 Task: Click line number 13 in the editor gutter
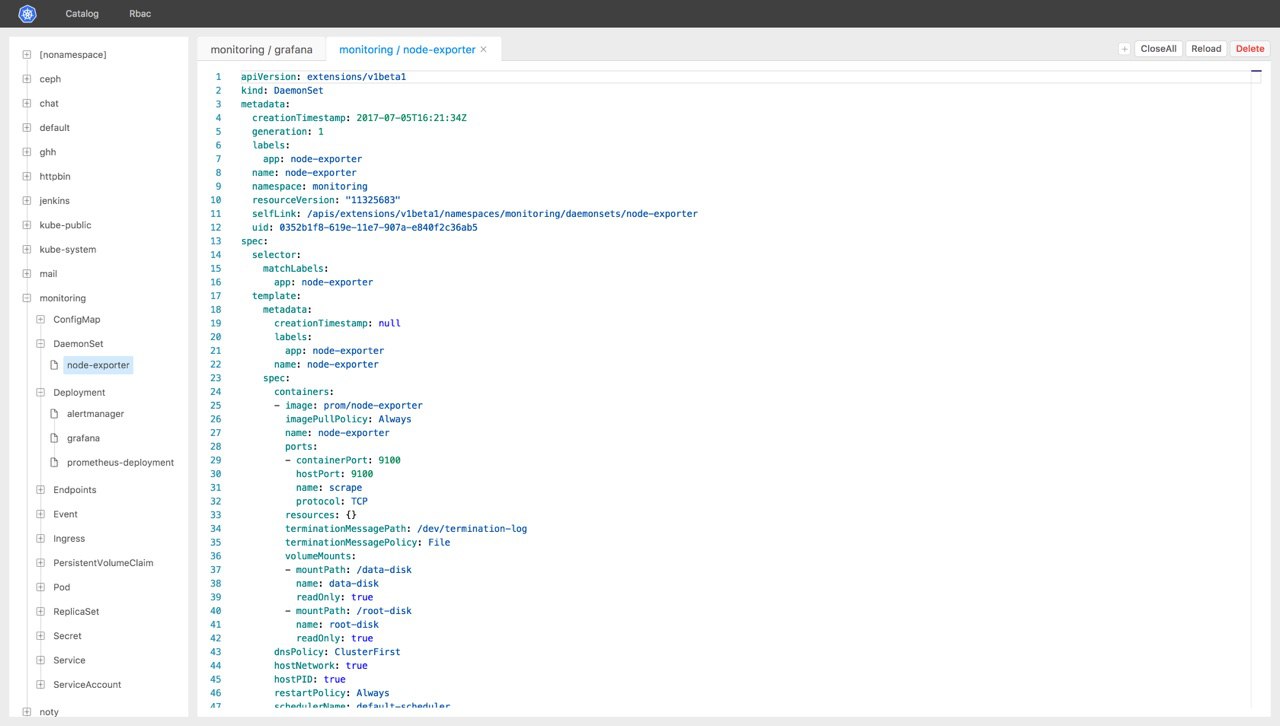coord(217,241)
